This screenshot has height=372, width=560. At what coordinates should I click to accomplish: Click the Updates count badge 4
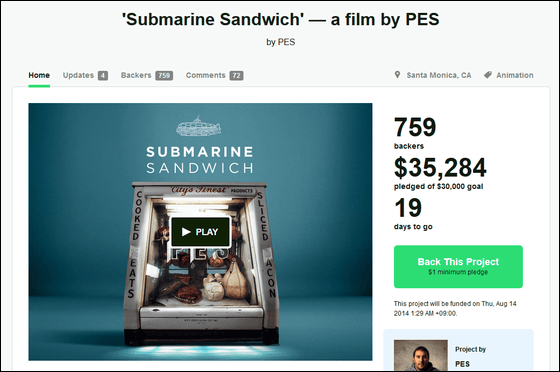pos(103,76)
